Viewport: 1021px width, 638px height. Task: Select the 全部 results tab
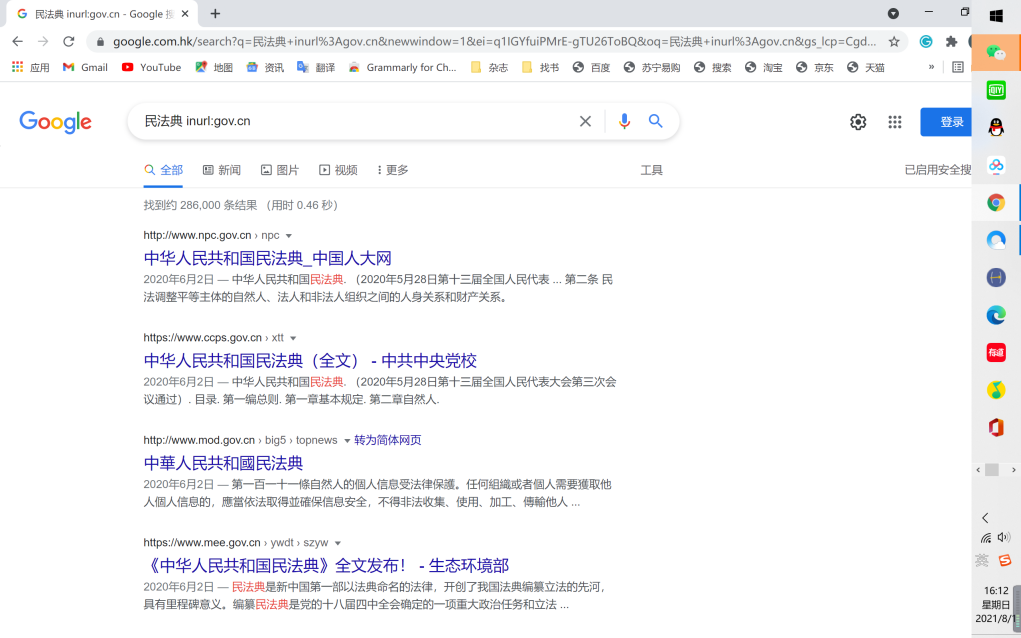(x=163, y=170)
